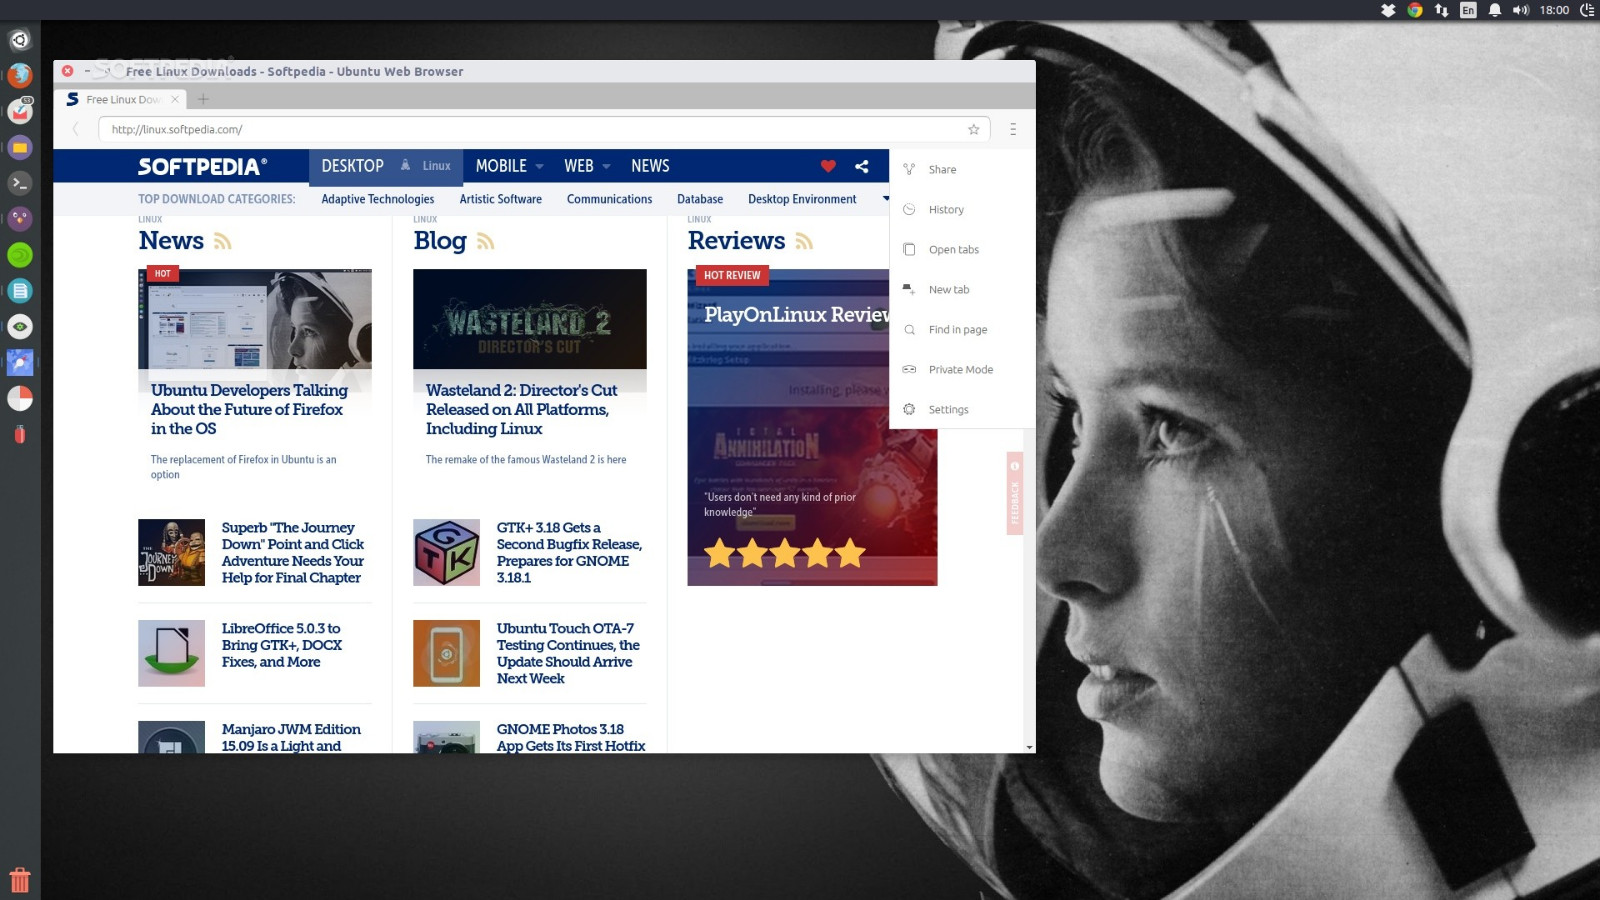The image size is (1600, 900).
Task: Click the share icon in Softpedia header
Action: click(x=862, y=166)
